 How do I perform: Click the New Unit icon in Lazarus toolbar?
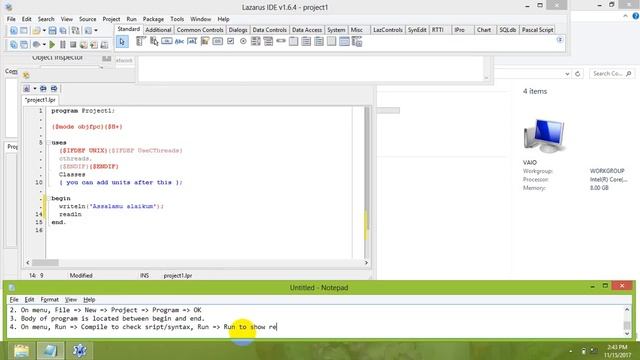pos(13,31)
